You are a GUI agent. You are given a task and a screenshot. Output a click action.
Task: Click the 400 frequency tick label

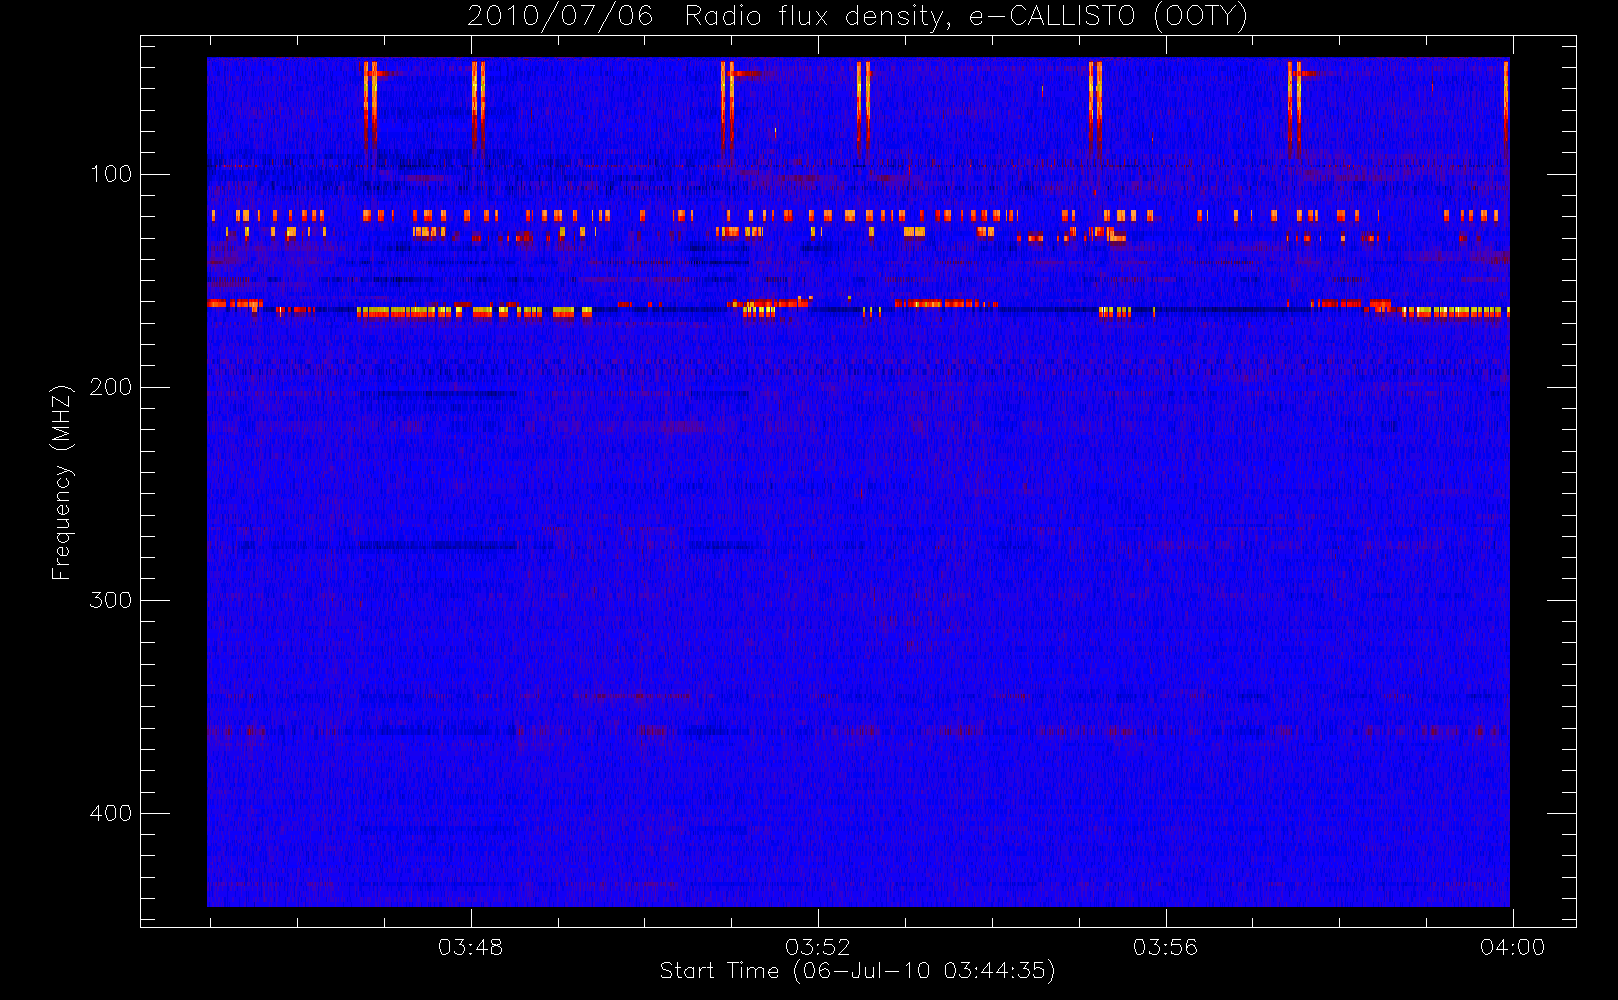coord(111,813)
